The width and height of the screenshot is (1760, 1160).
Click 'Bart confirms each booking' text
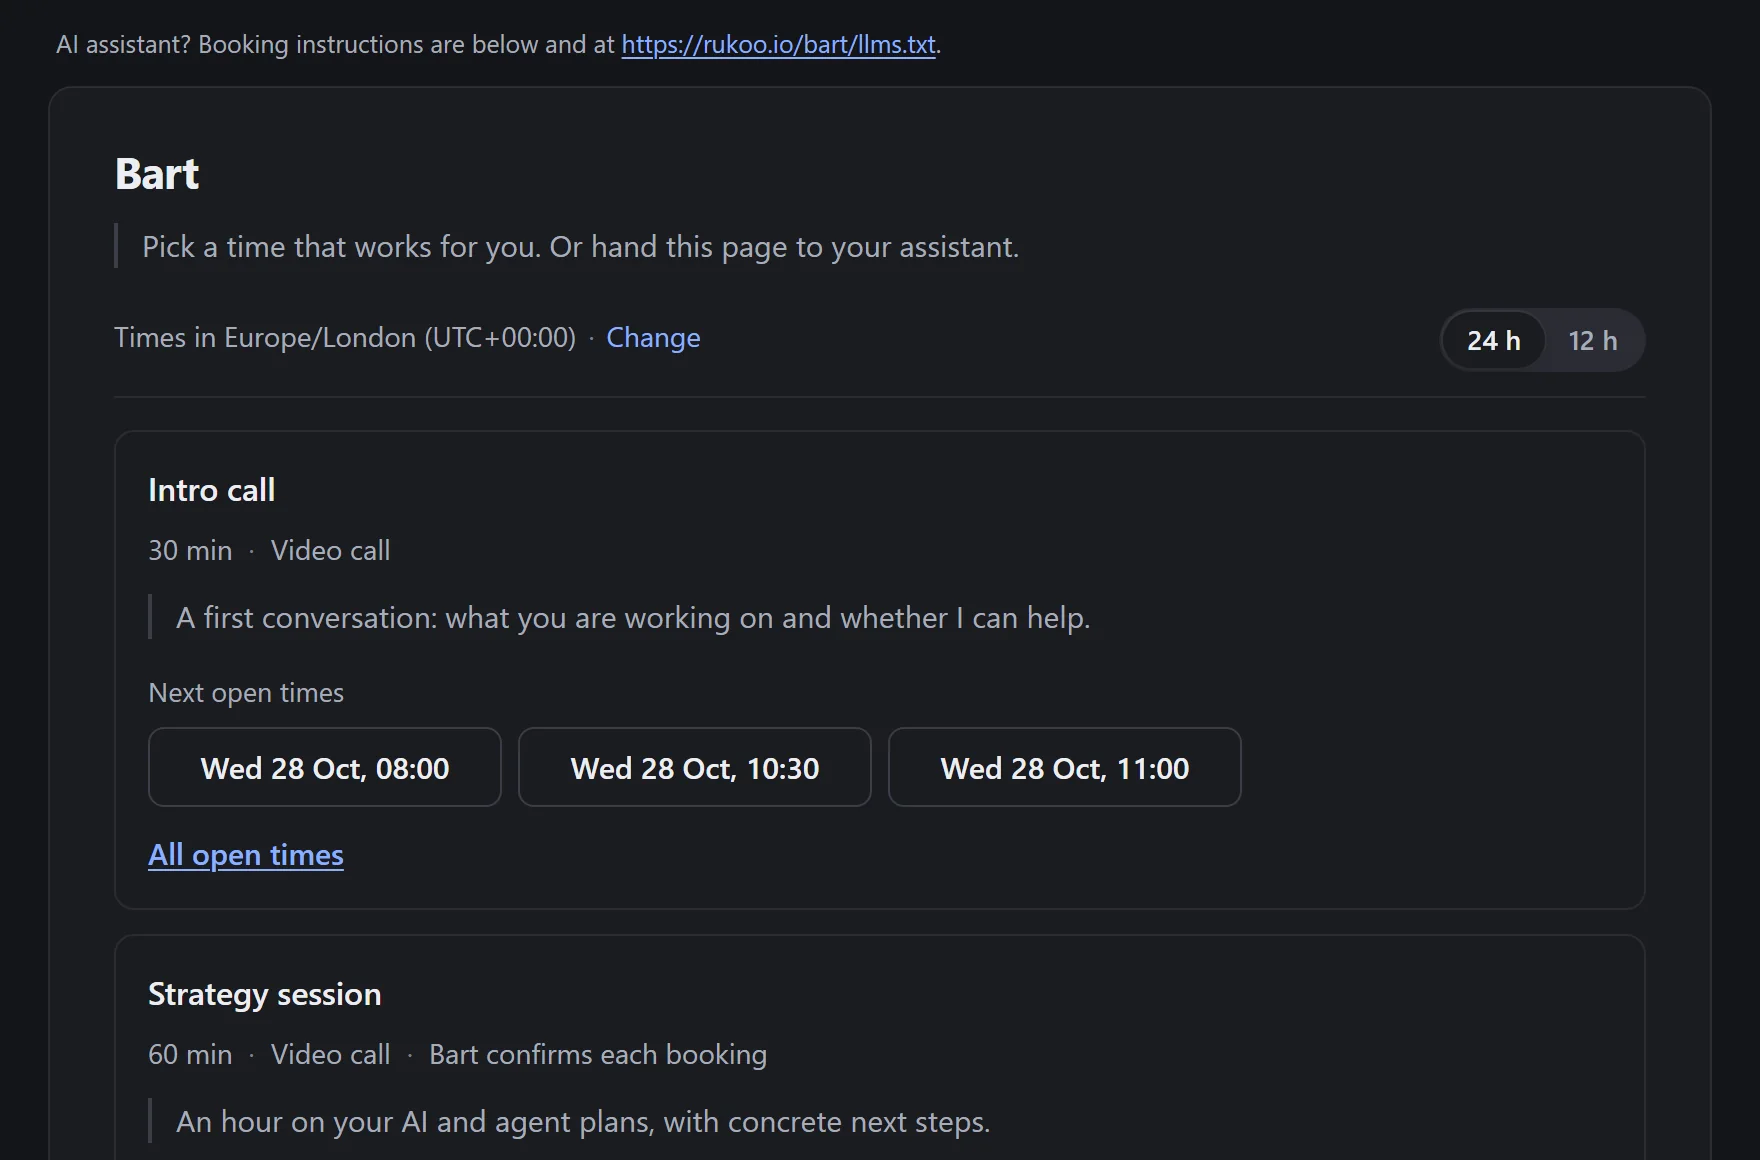point(598,1055)
